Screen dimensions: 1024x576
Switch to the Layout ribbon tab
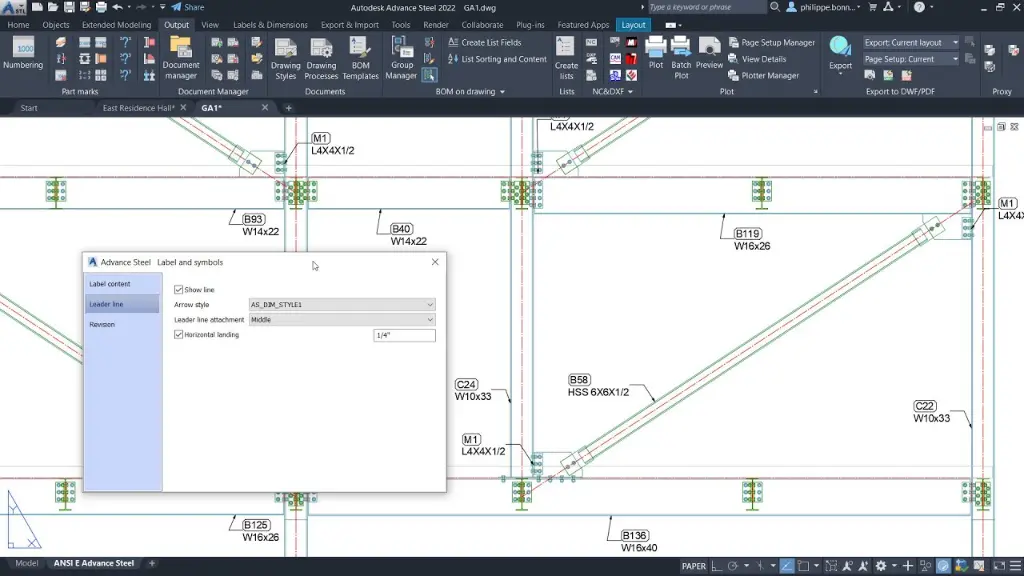click(633, 25)
